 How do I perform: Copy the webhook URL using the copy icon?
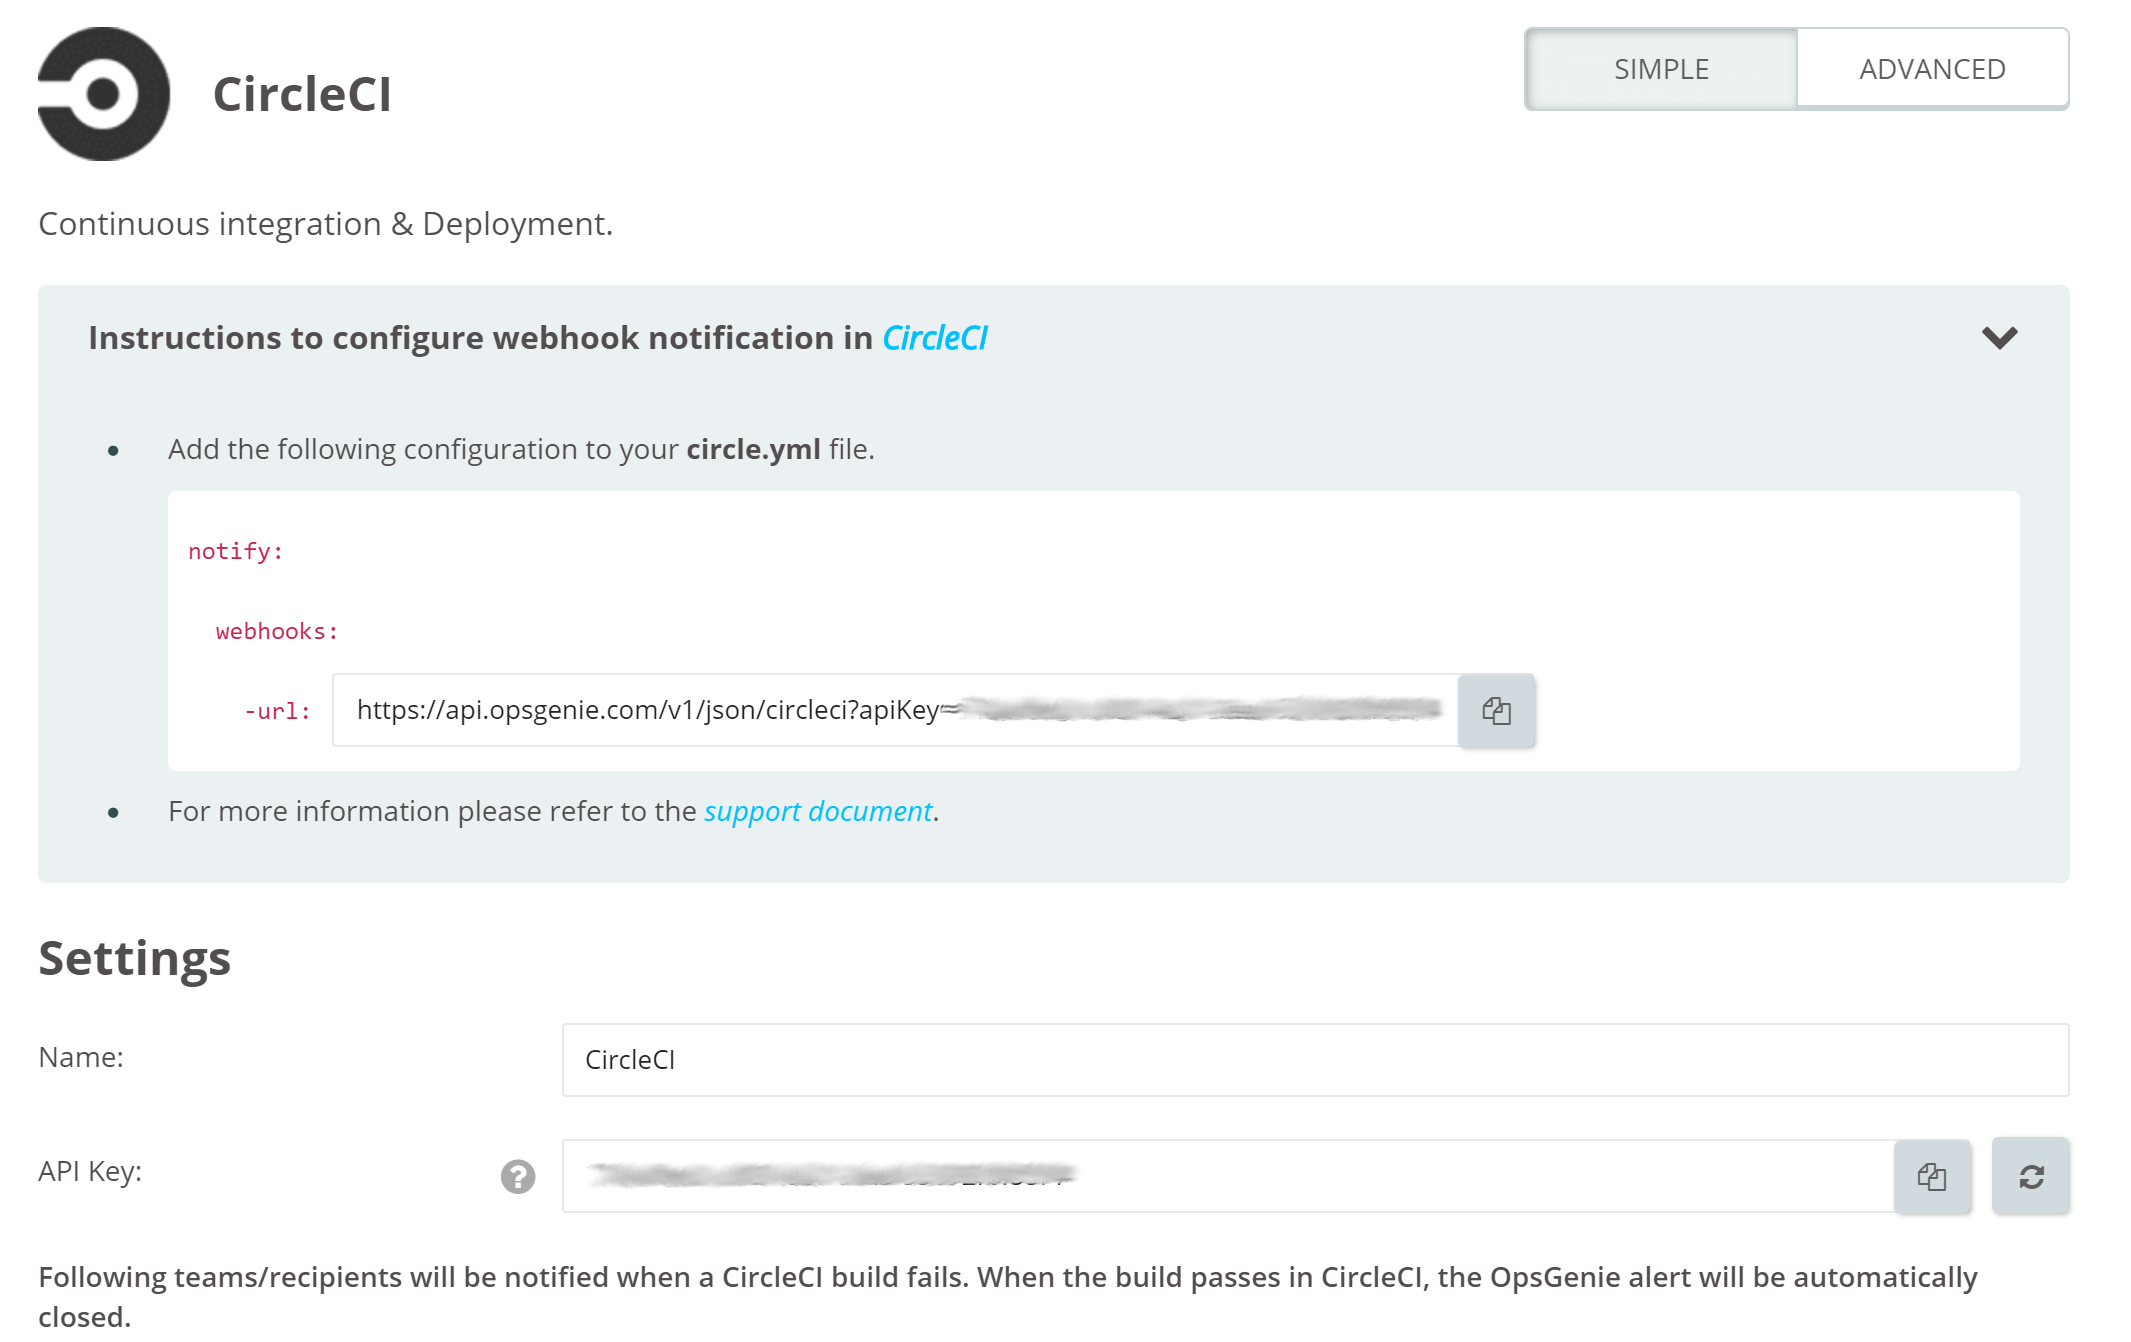1497,711
